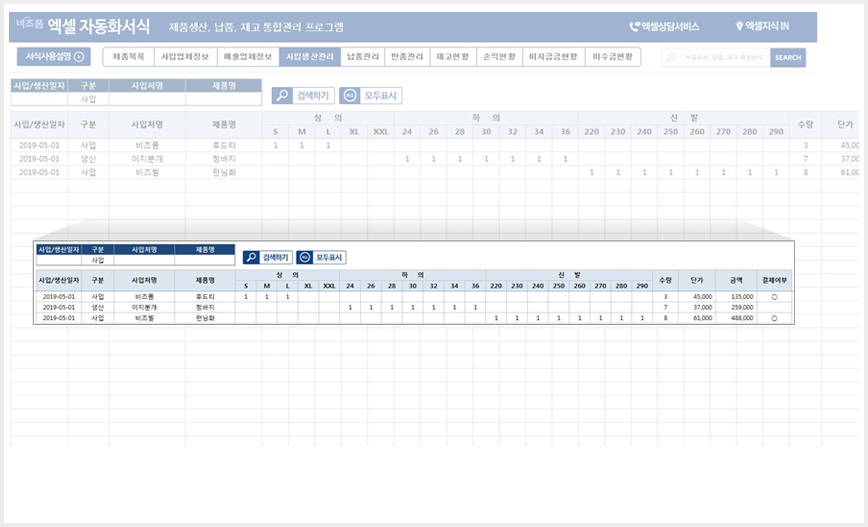
Task: Click 결제여부 circle mark in 런닝화 callout row
Action: pyautogui.click(x=774, y=318)
